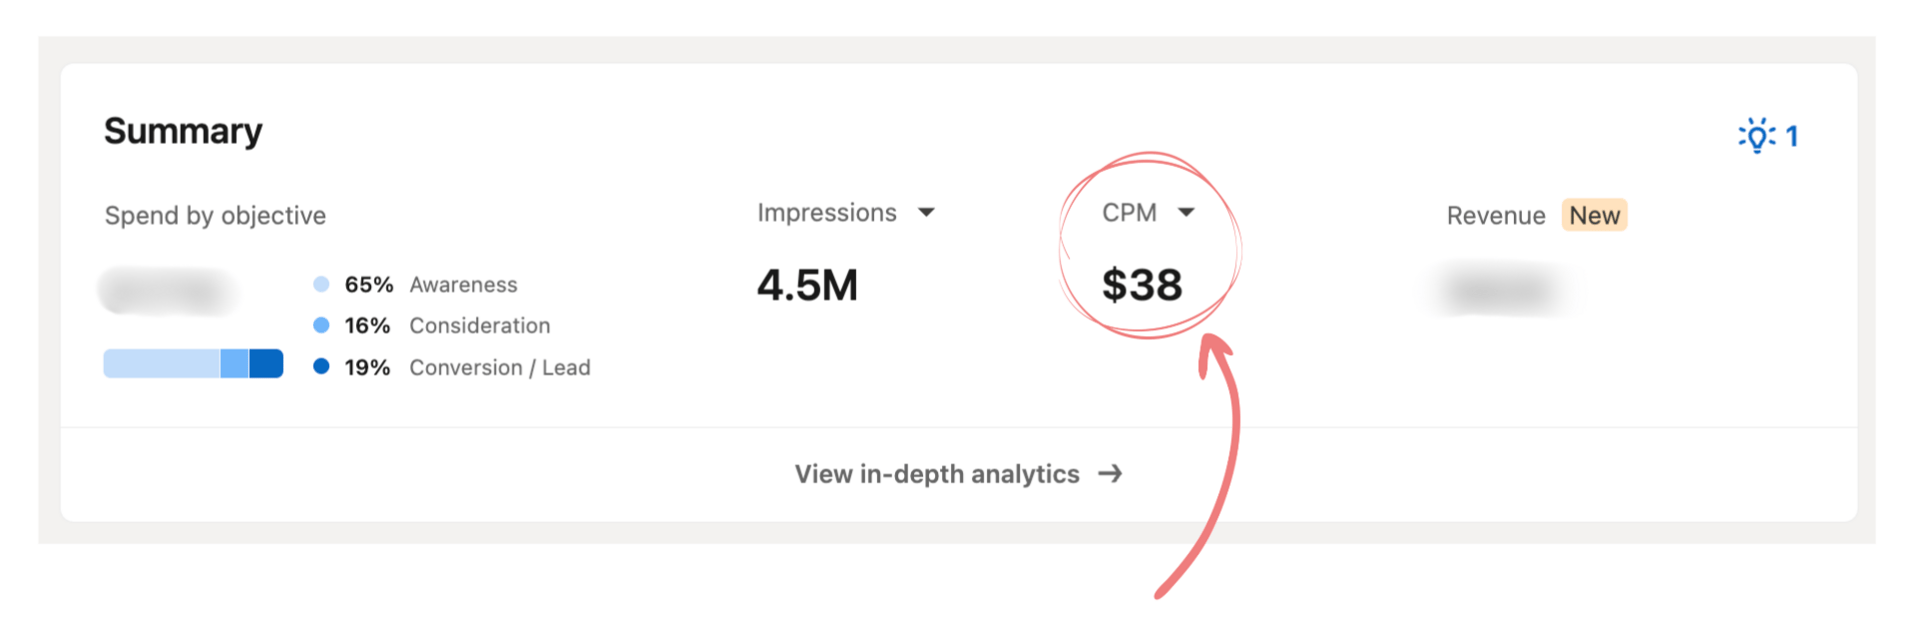Expand the Impressions dropdown arrow
The height and width of the screenshot is (617, 1920).
point(926,212)
